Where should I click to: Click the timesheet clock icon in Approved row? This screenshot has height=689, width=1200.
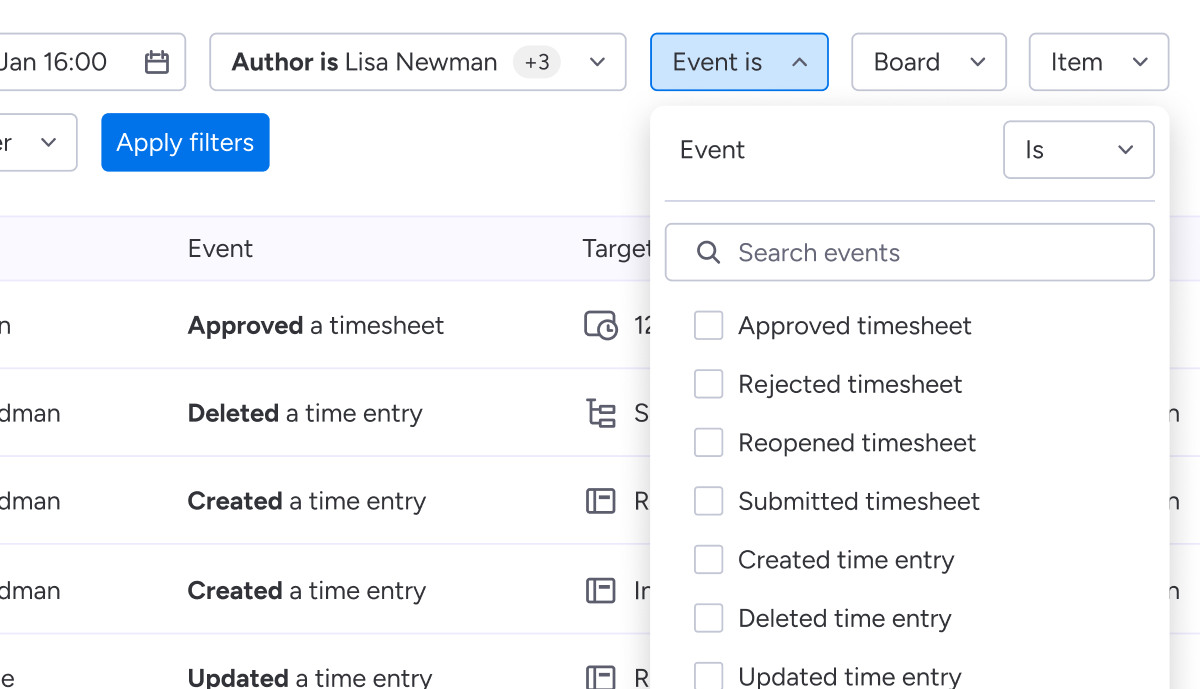click(600, 326)
